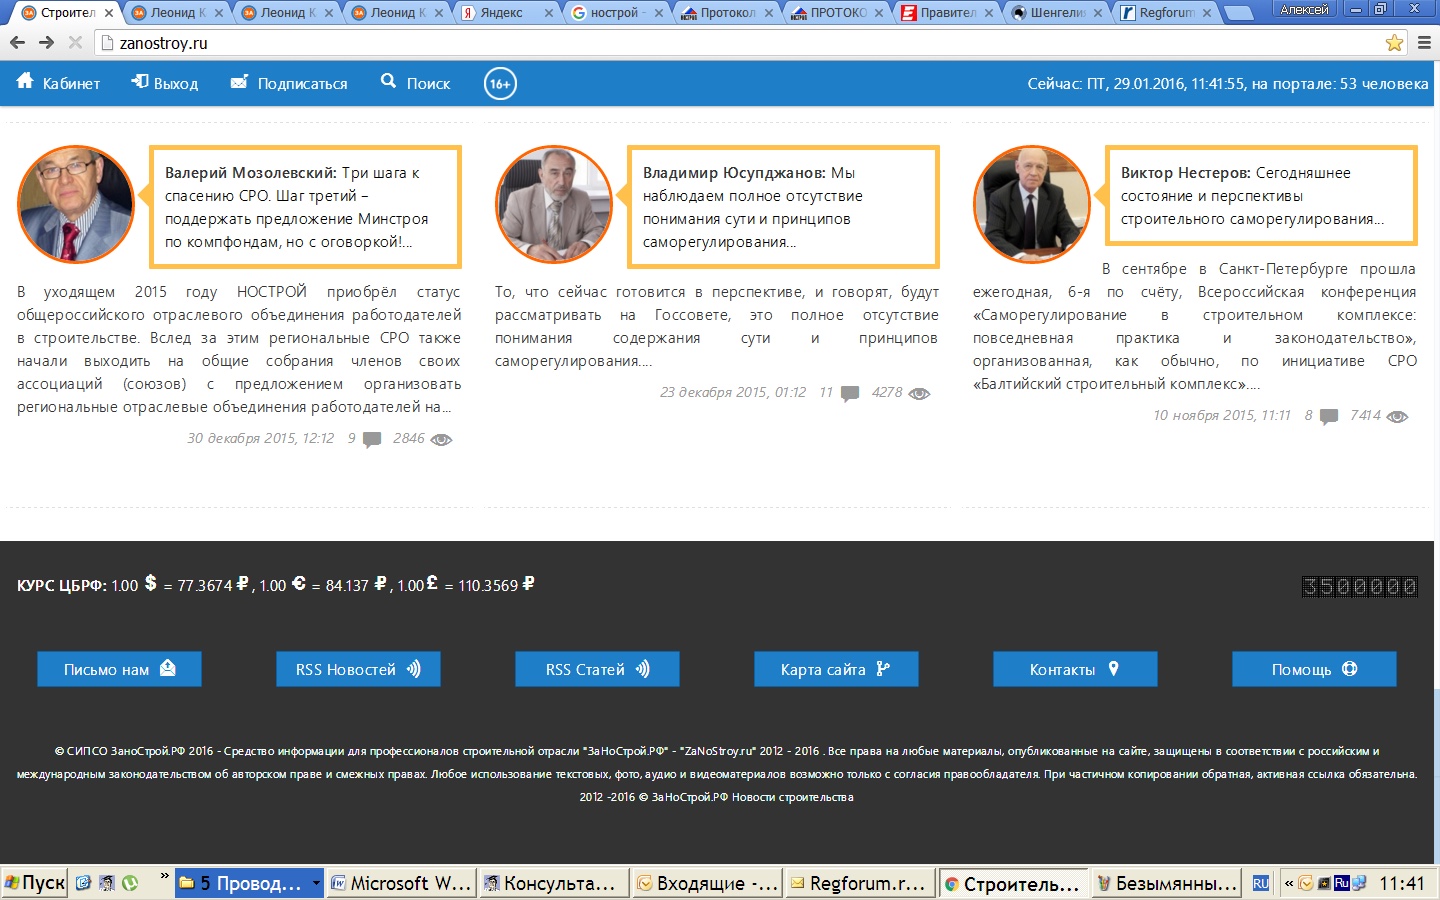Open the Chrome menu hamburger icon
The image size is (1440, 900).
pyautogui.click(x=1424, y=43)
